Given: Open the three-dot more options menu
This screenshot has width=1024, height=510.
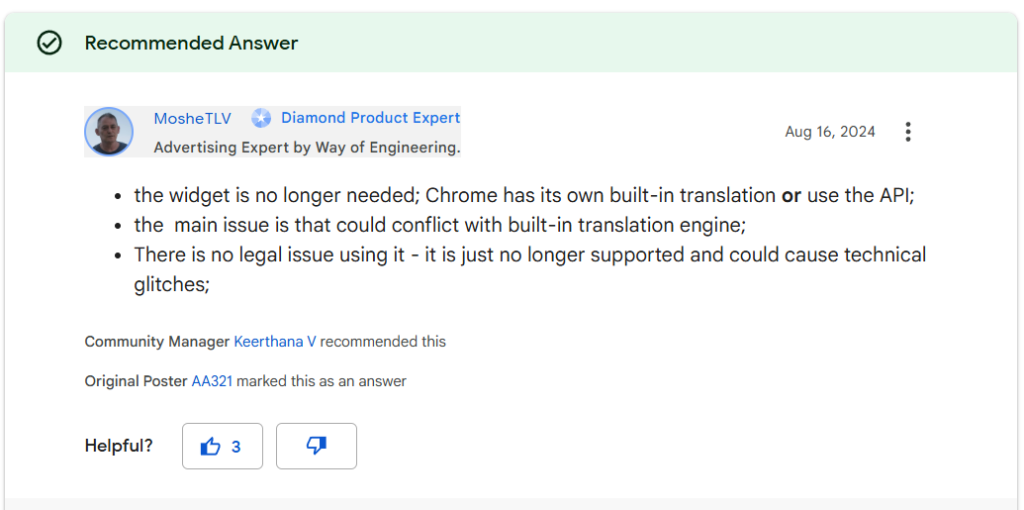Looking at the screenshot, I should click(x=908, y=132).
